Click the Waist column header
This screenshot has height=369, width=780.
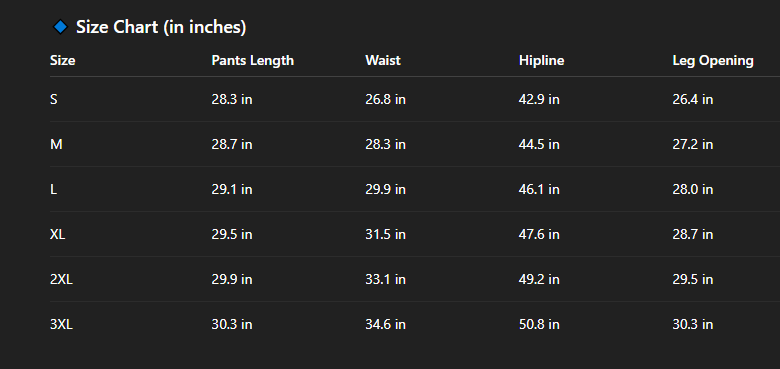[383, 61]
